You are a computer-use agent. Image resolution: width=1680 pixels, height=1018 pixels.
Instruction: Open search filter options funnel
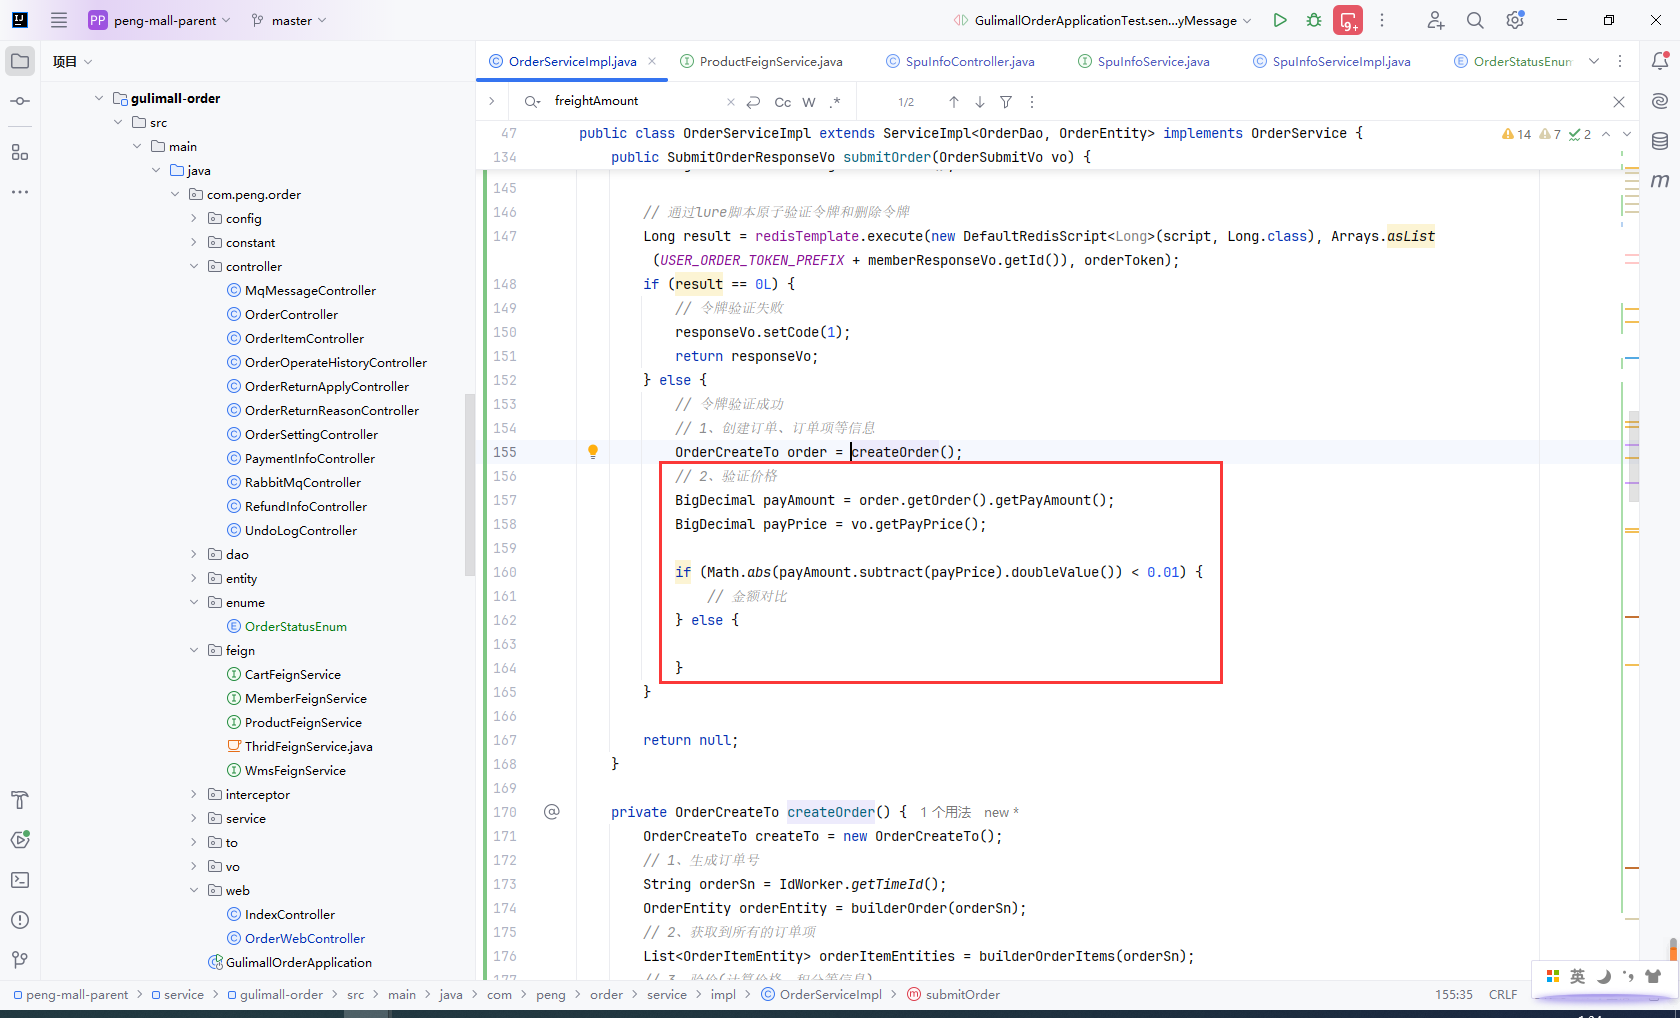pos(1006,102)
